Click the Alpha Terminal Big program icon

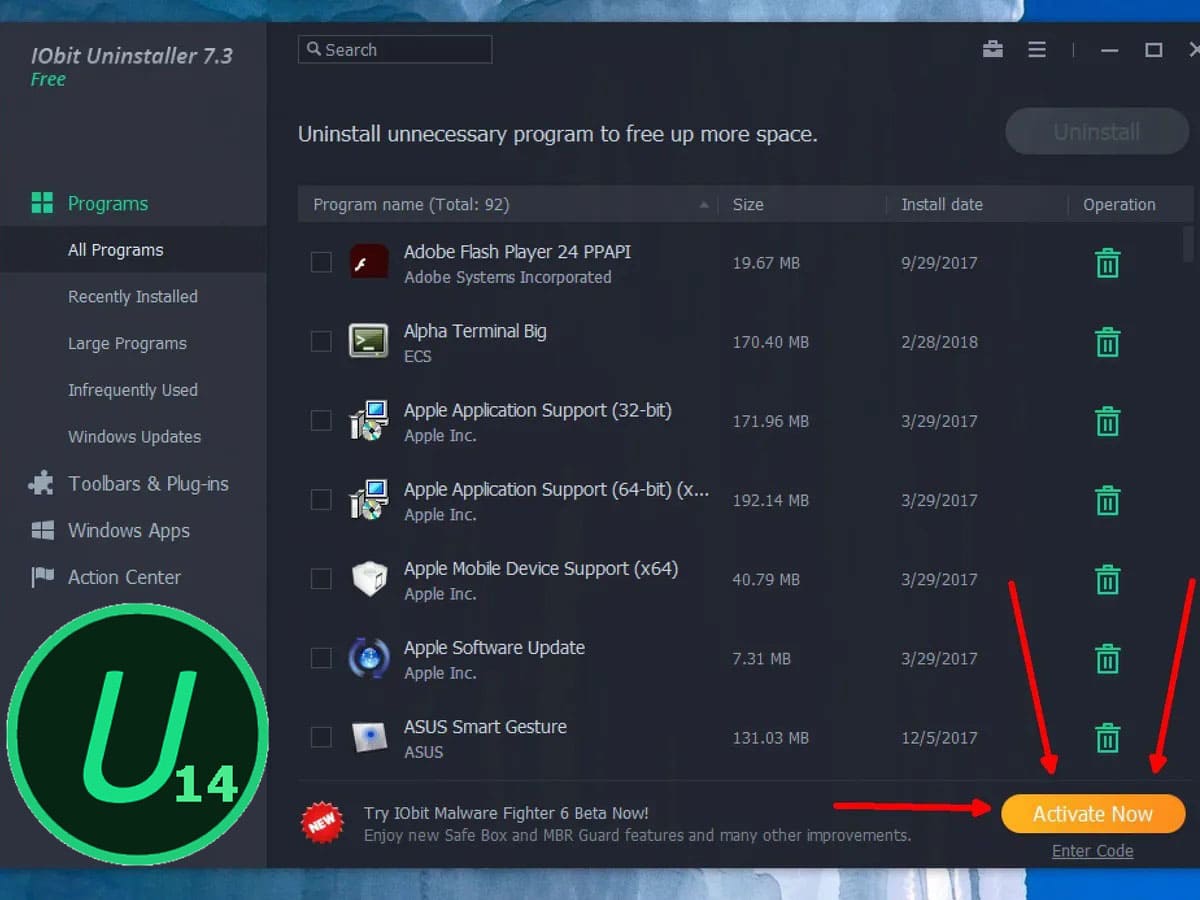pyautogui.click(x=369, y=341)
